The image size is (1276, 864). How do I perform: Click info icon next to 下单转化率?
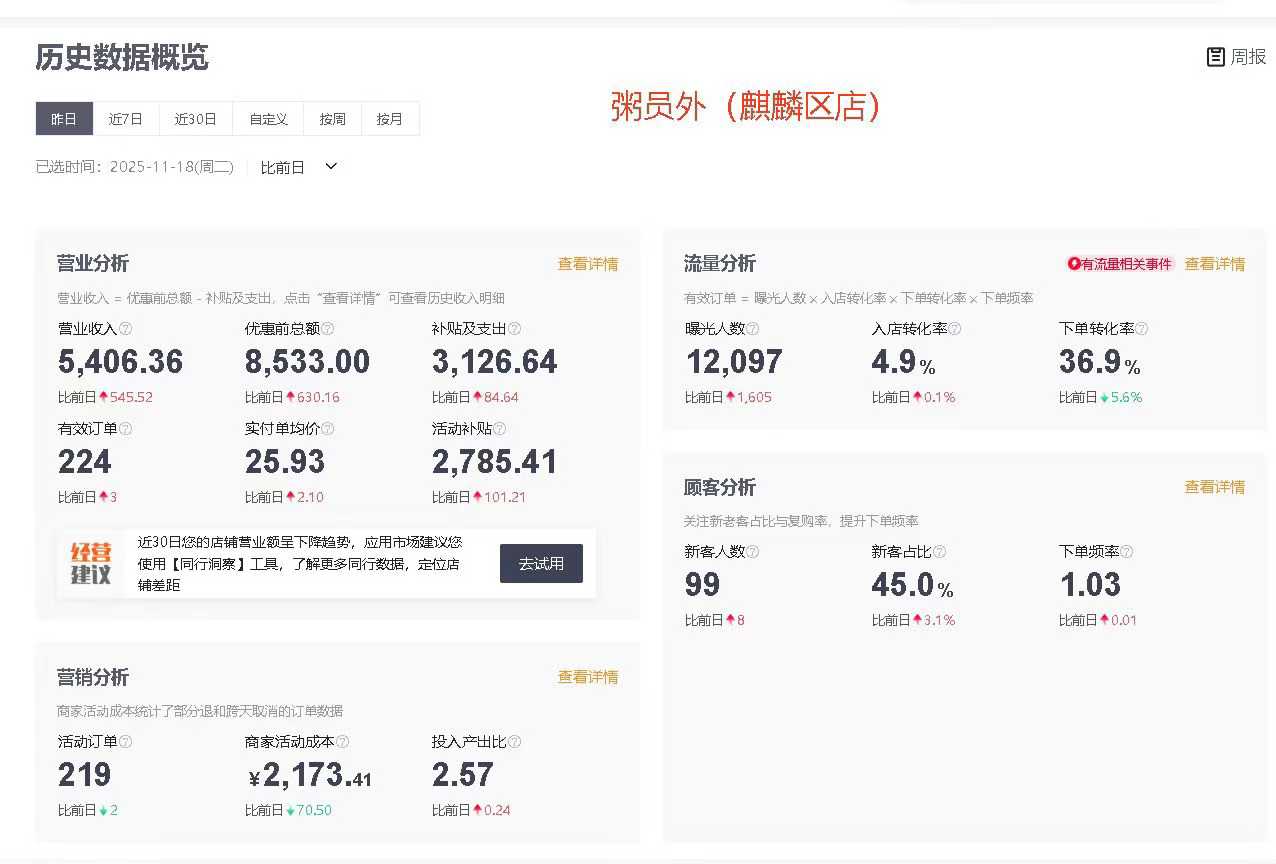click(x=1142, y=329)
